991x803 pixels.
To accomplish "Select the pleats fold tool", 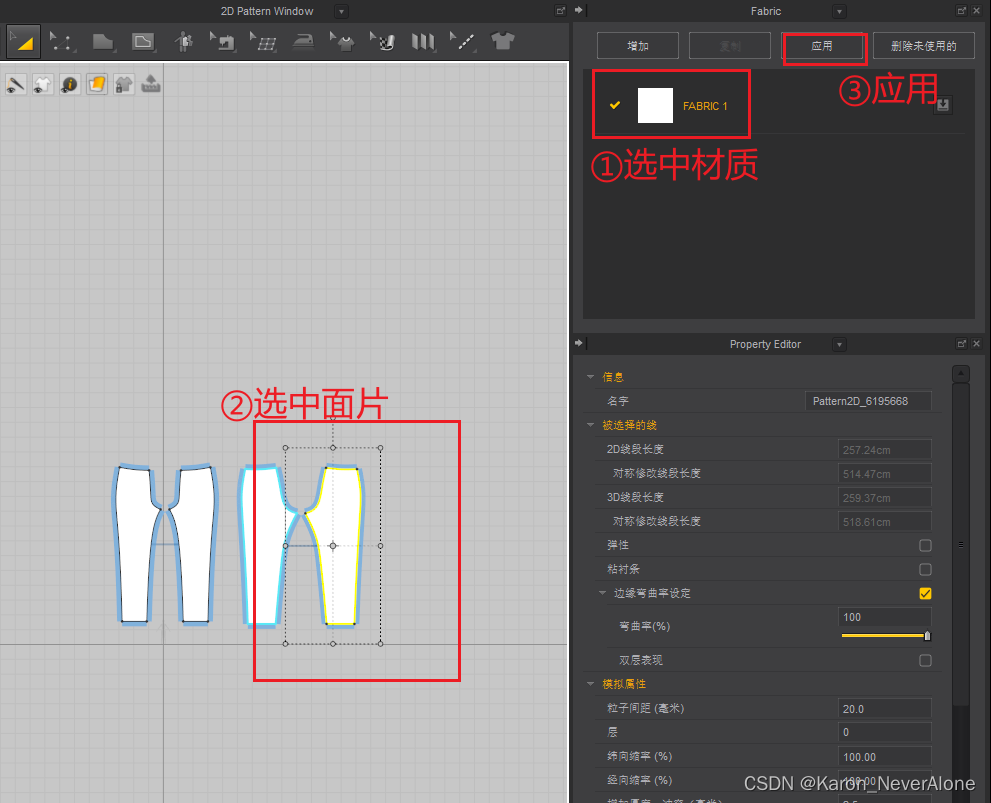I will 423,42.
